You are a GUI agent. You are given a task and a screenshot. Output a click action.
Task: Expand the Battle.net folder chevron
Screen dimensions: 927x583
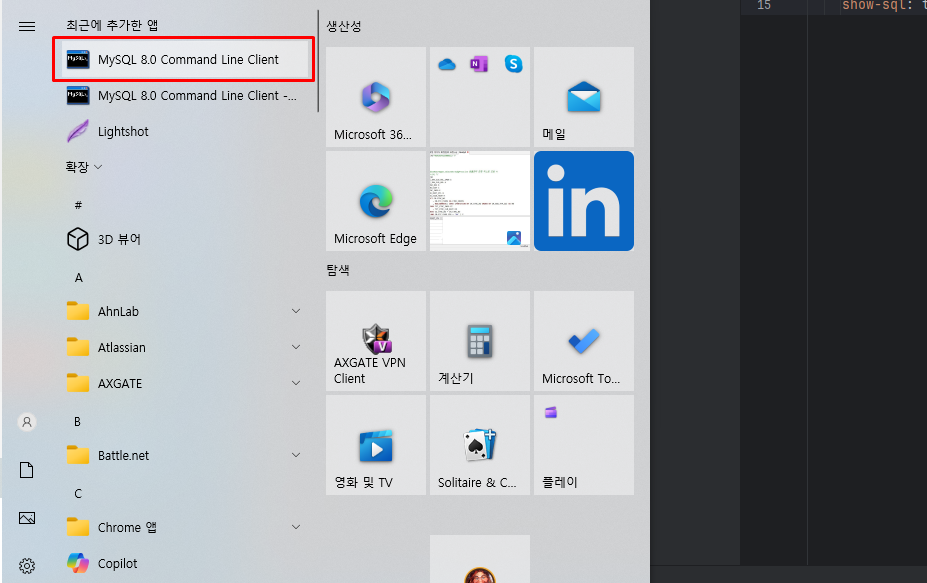(x=296, y=455)
